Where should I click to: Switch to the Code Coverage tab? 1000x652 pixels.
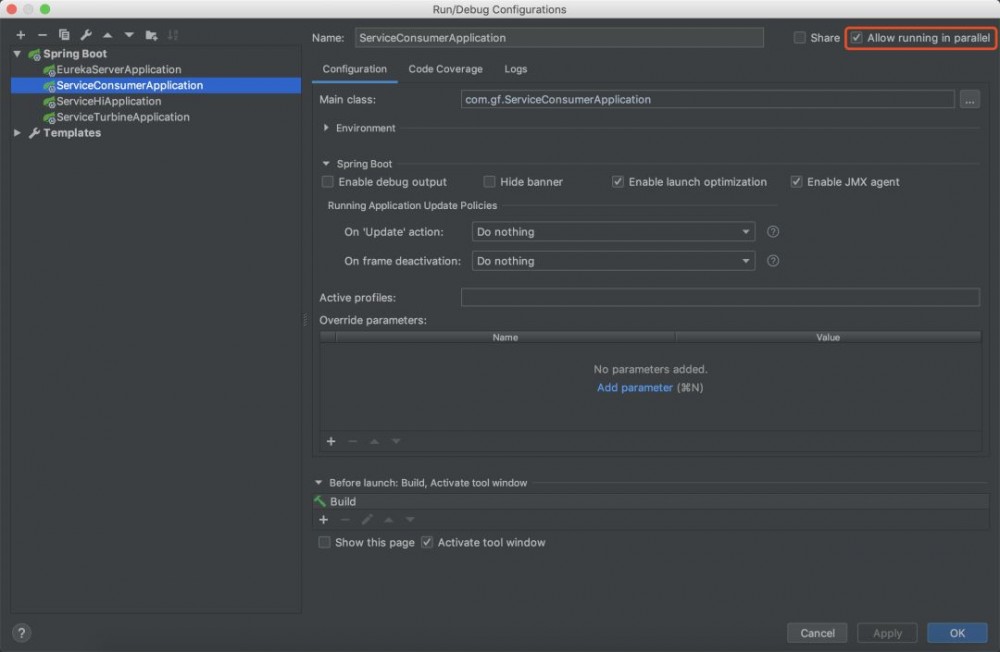[445, 69]
